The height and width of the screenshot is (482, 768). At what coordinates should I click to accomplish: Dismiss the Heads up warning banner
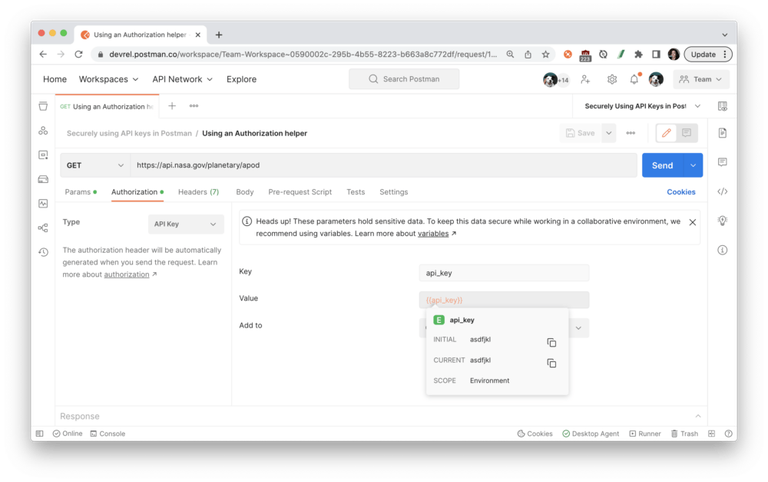click(x=693, y=222)
